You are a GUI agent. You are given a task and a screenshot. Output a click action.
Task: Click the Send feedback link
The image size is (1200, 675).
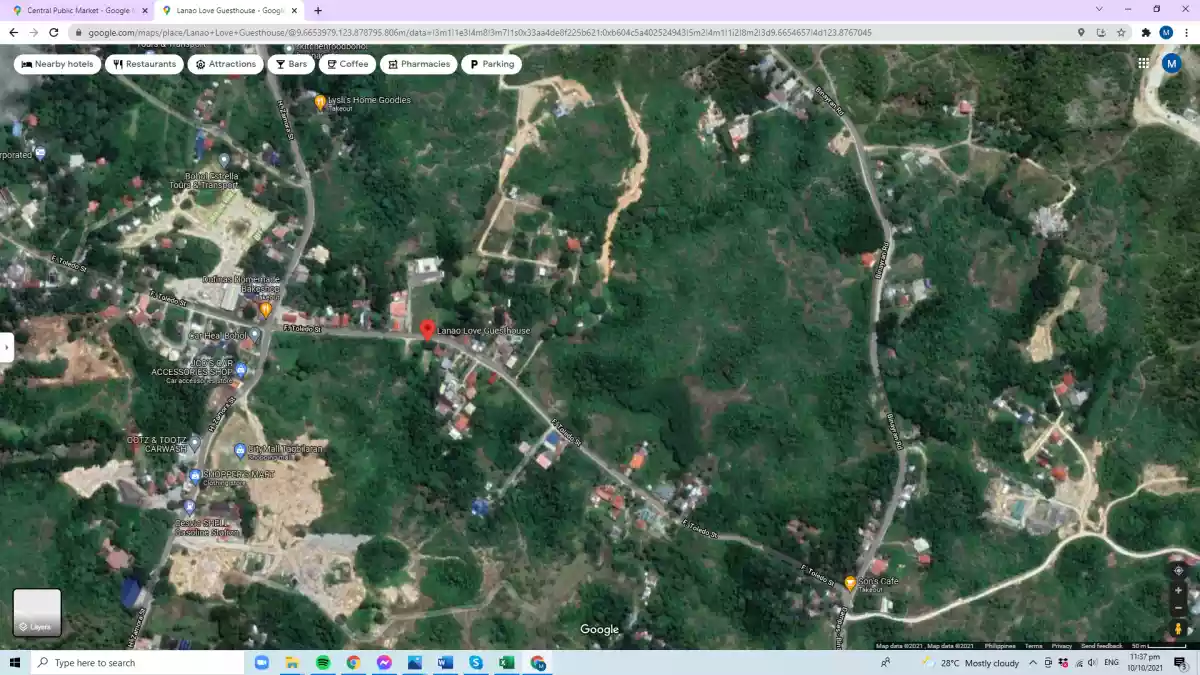(x=1101, y=646)
